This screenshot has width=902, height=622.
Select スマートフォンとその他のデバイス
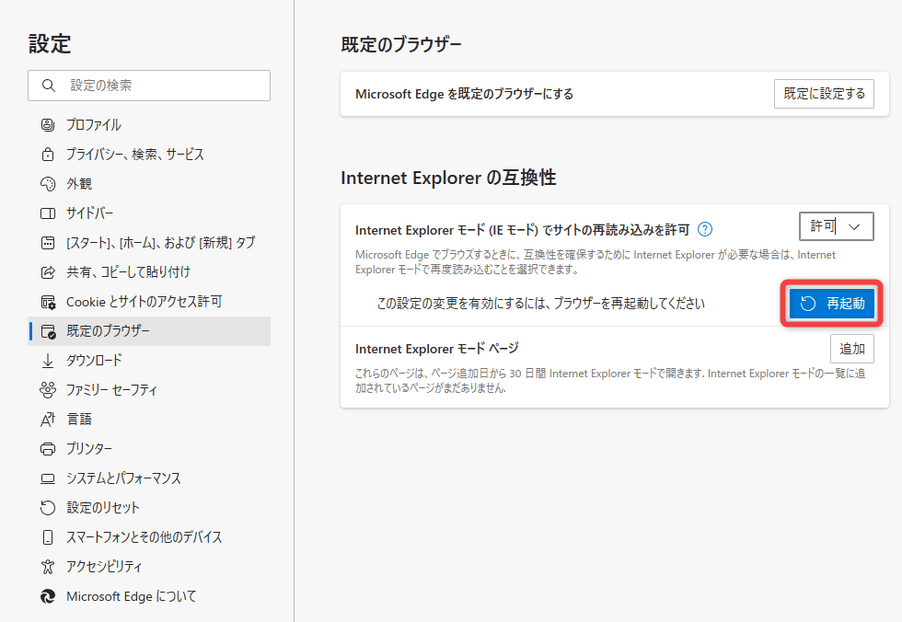(x=149, y=537)
